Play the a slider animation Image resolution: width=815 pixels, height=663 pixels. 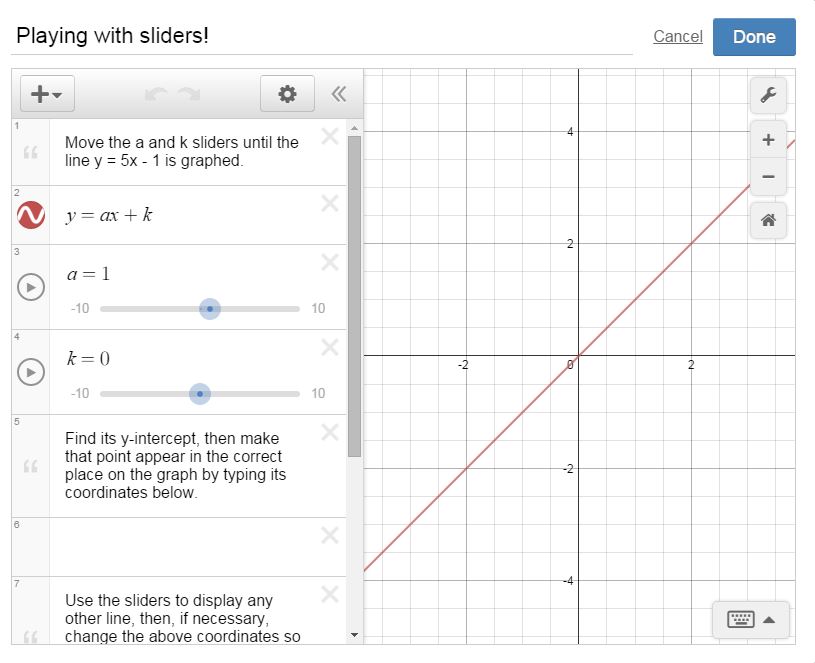tap(31, 287)
